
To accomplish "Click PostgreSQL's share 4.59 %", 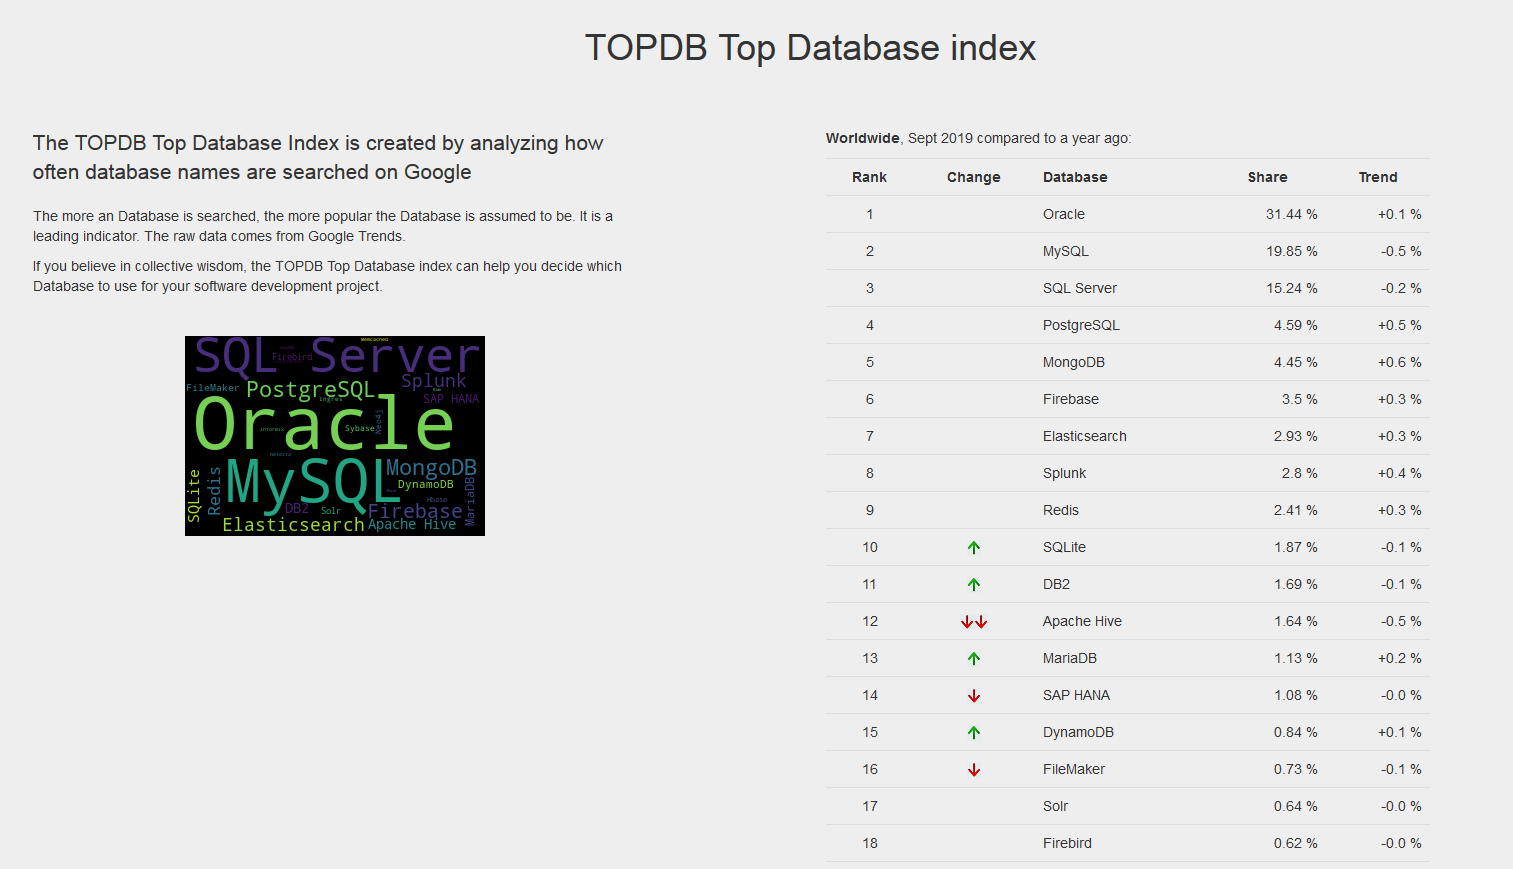I will click(x=1296, y=325).
